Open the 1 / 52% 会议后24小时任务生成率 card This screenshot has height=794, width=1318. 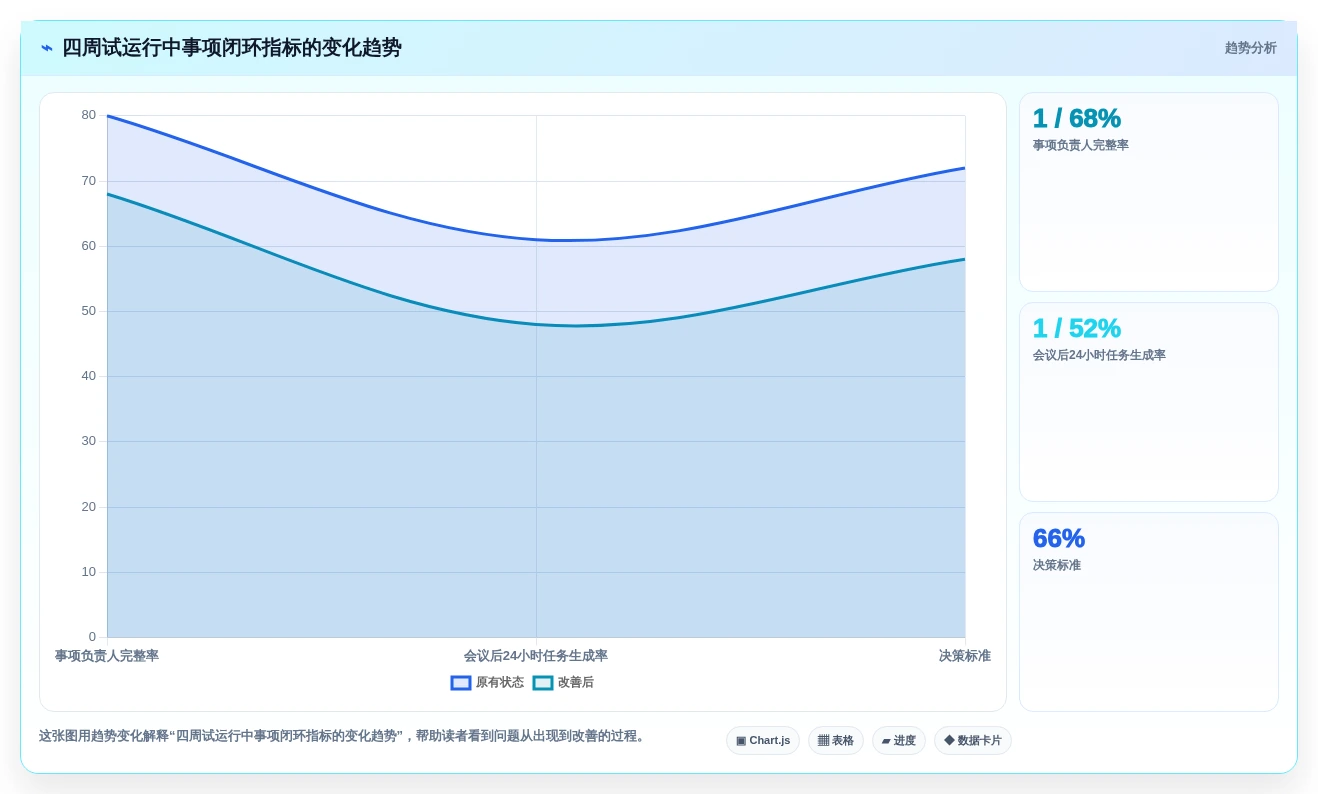click(x=1149, y=402)
